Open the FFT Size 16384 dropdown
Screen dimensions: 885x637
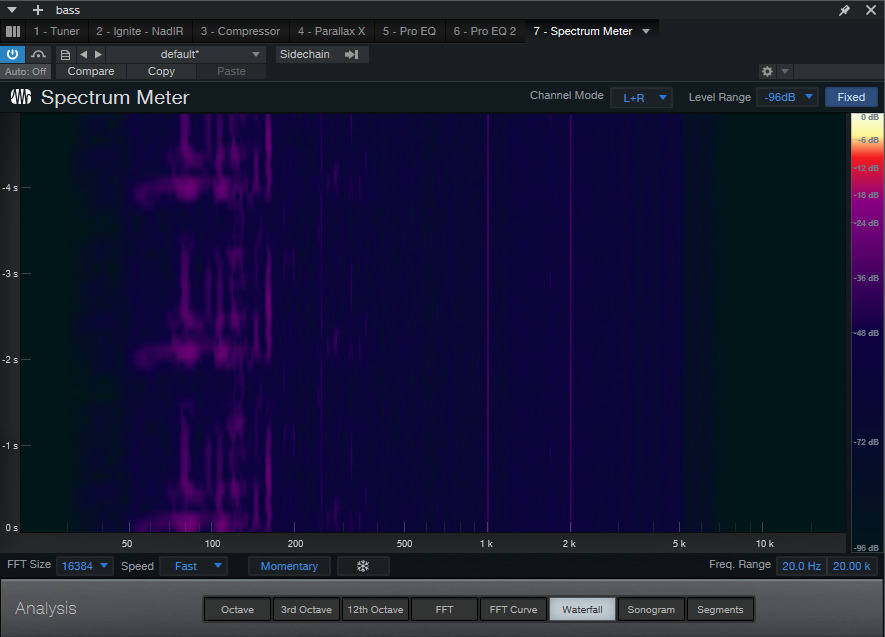click(85, 566)
